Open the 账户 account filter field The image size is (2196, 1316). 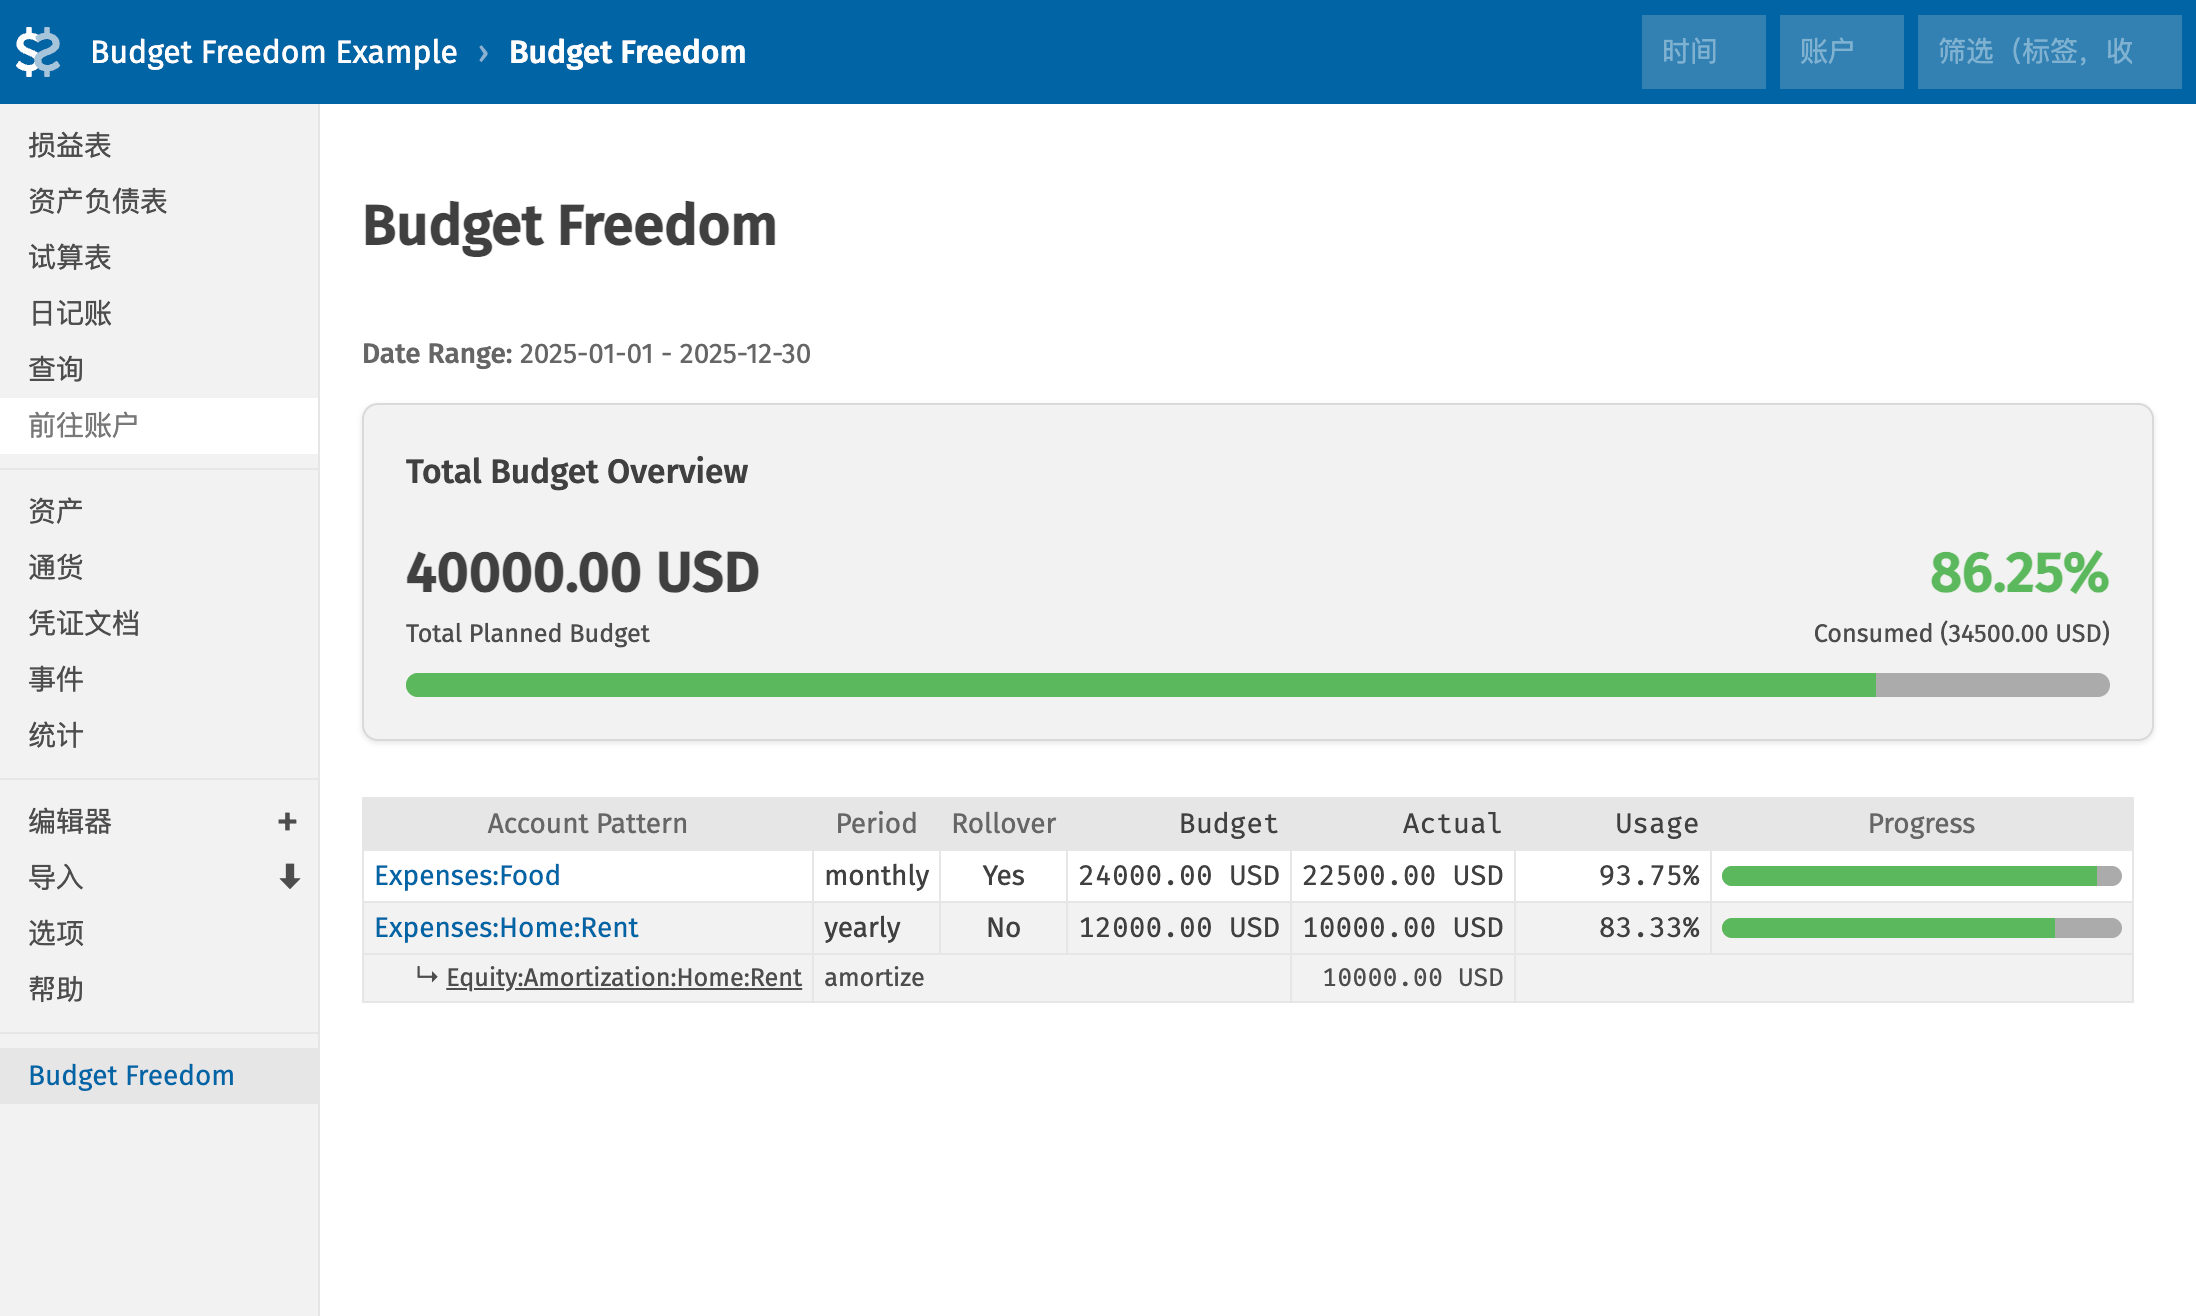[1841, 52]
